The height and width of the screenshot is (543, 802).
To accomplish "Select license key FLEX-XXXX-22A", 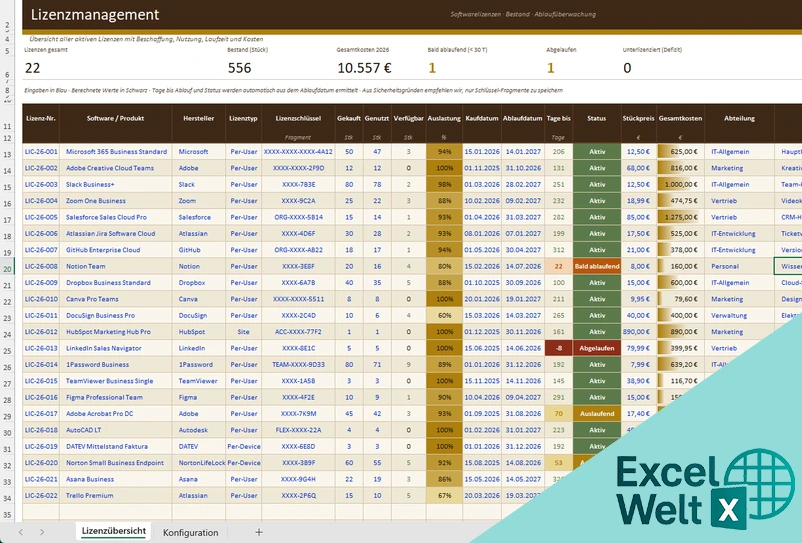I will [x=298, y=430].
